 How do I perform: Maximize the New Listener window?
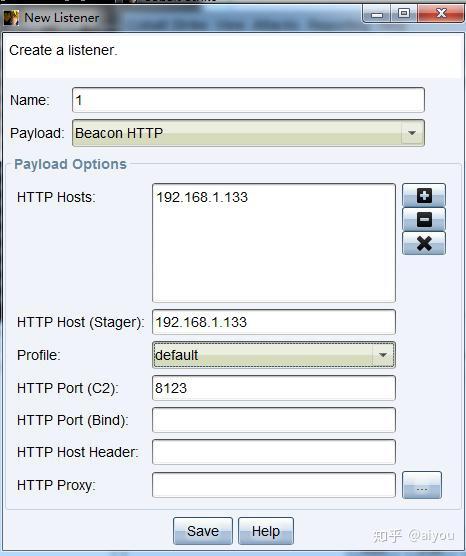click(x=404, y=14)
